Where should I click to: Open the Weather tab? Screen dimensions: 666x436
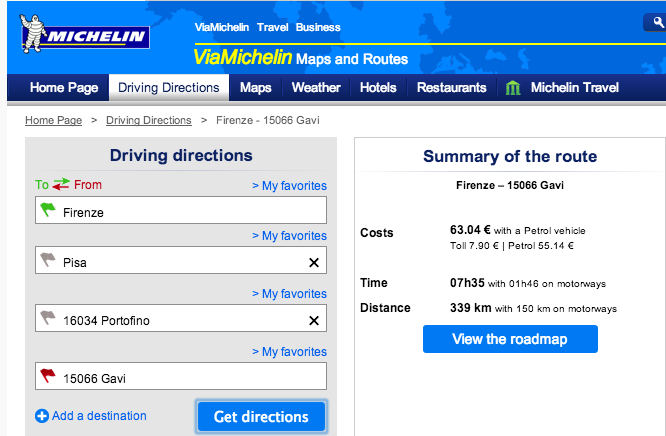[316, 88]
